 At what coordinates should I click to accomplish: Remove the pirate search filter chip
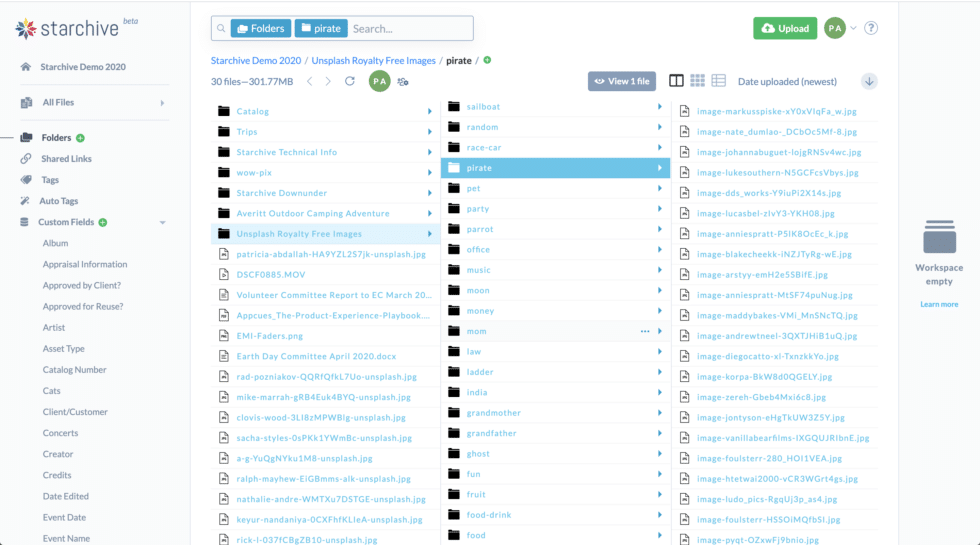321,28
